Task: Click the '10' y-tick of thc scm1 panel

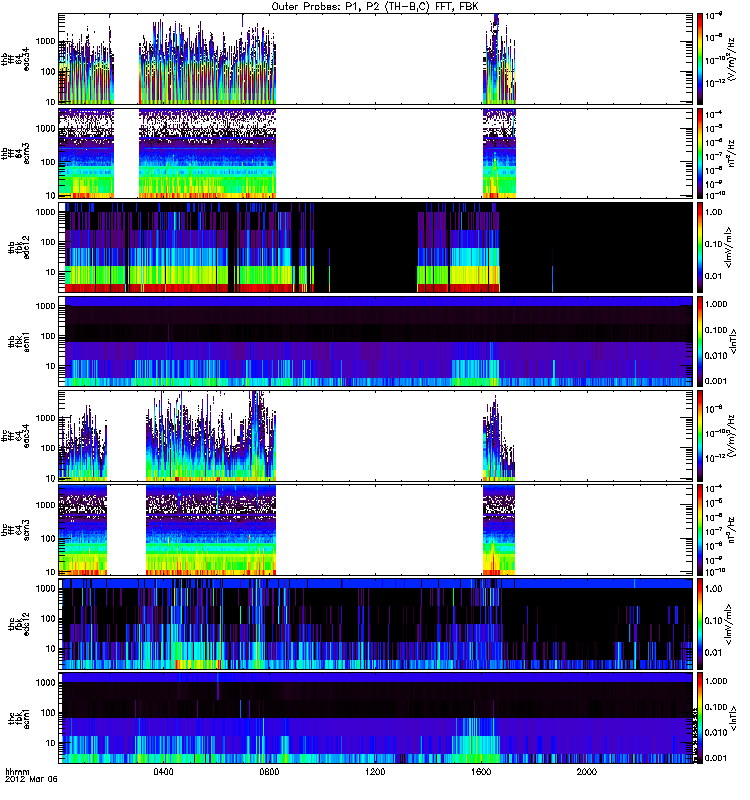Action: pos(51,743)
